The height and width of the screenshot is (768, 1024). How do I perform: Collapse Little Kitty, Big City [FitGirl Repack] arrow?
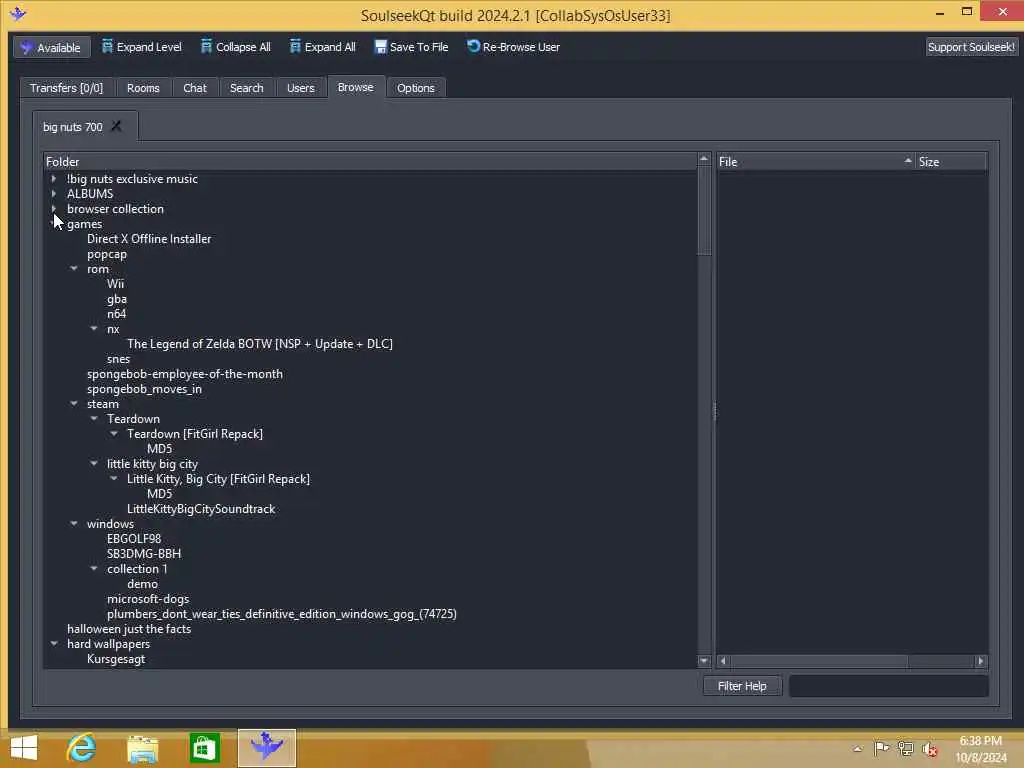(114, 479)
